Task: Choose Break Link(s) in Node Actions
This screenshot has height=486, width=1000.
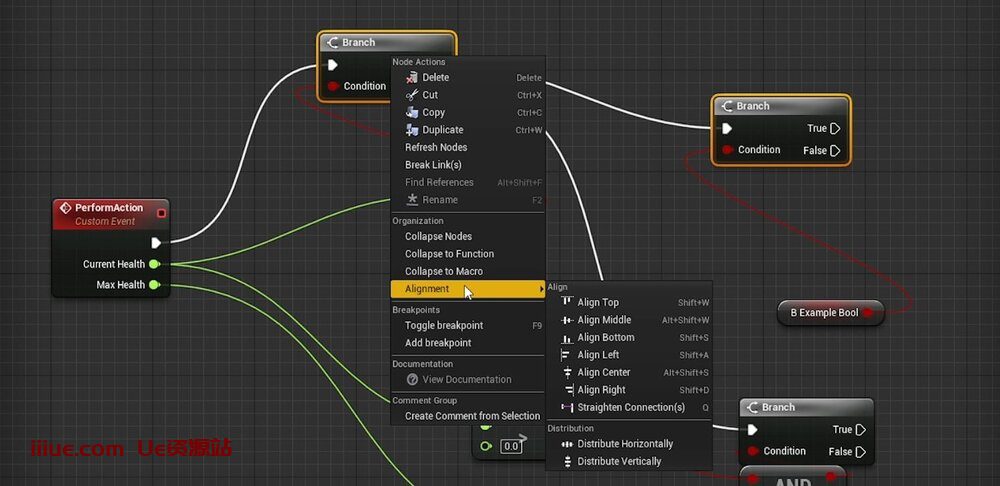Action: point(467,165)
